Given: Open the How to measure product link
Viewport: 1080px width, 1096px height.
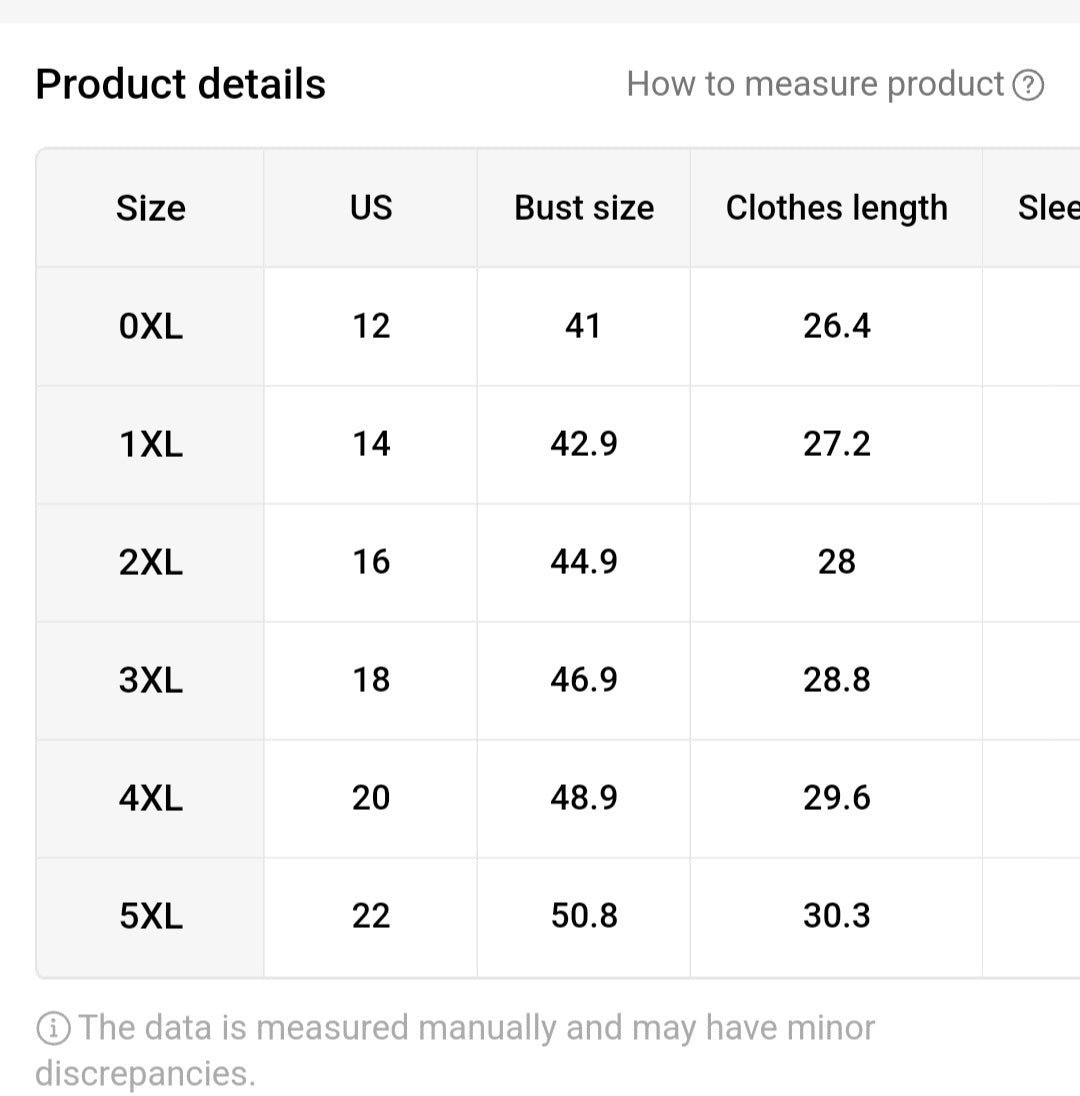Looking at the screenshot, I should (x=814, y=85).
